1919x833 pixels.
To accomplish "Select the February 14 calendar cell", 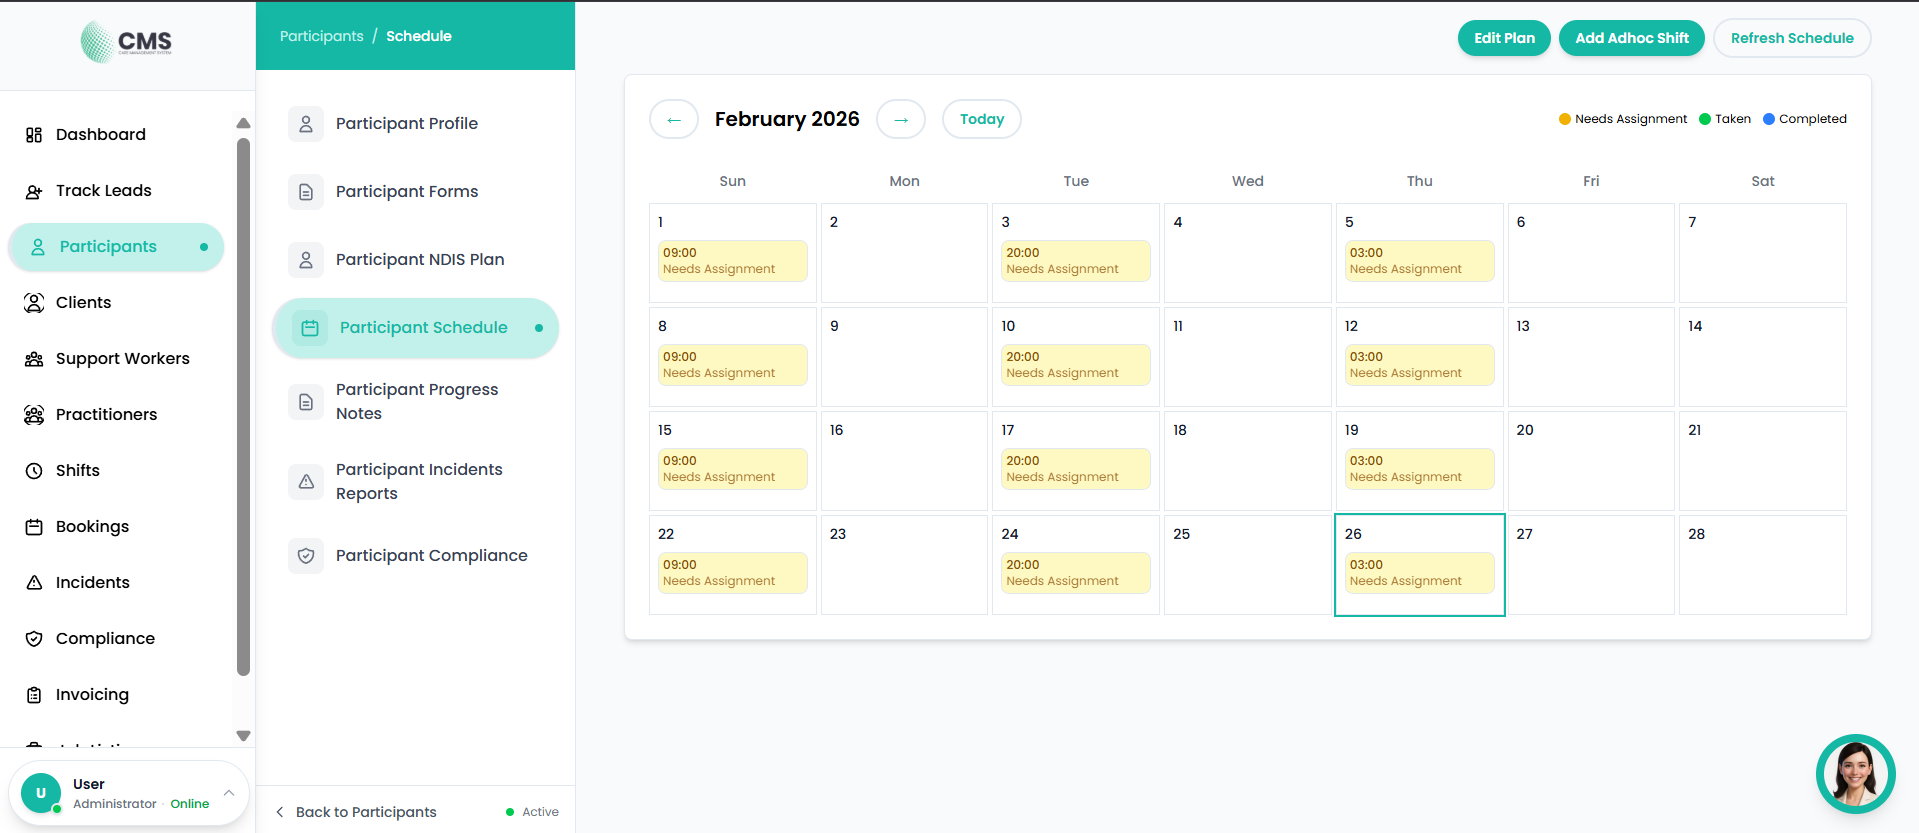I will click(x=1763, y=357).
